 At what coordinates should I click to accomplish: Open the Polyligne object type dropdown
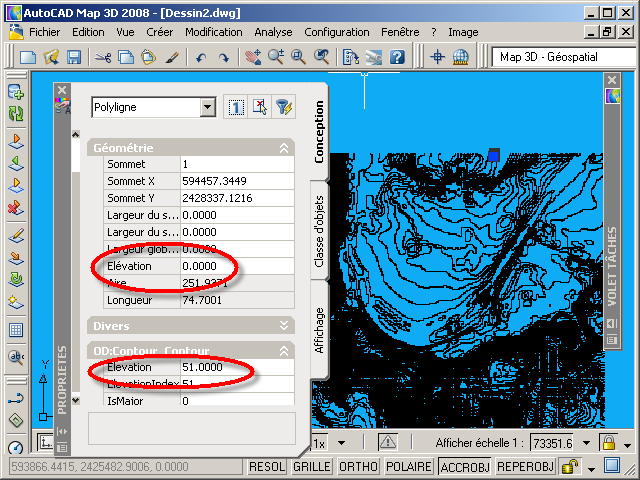[208, 107]
